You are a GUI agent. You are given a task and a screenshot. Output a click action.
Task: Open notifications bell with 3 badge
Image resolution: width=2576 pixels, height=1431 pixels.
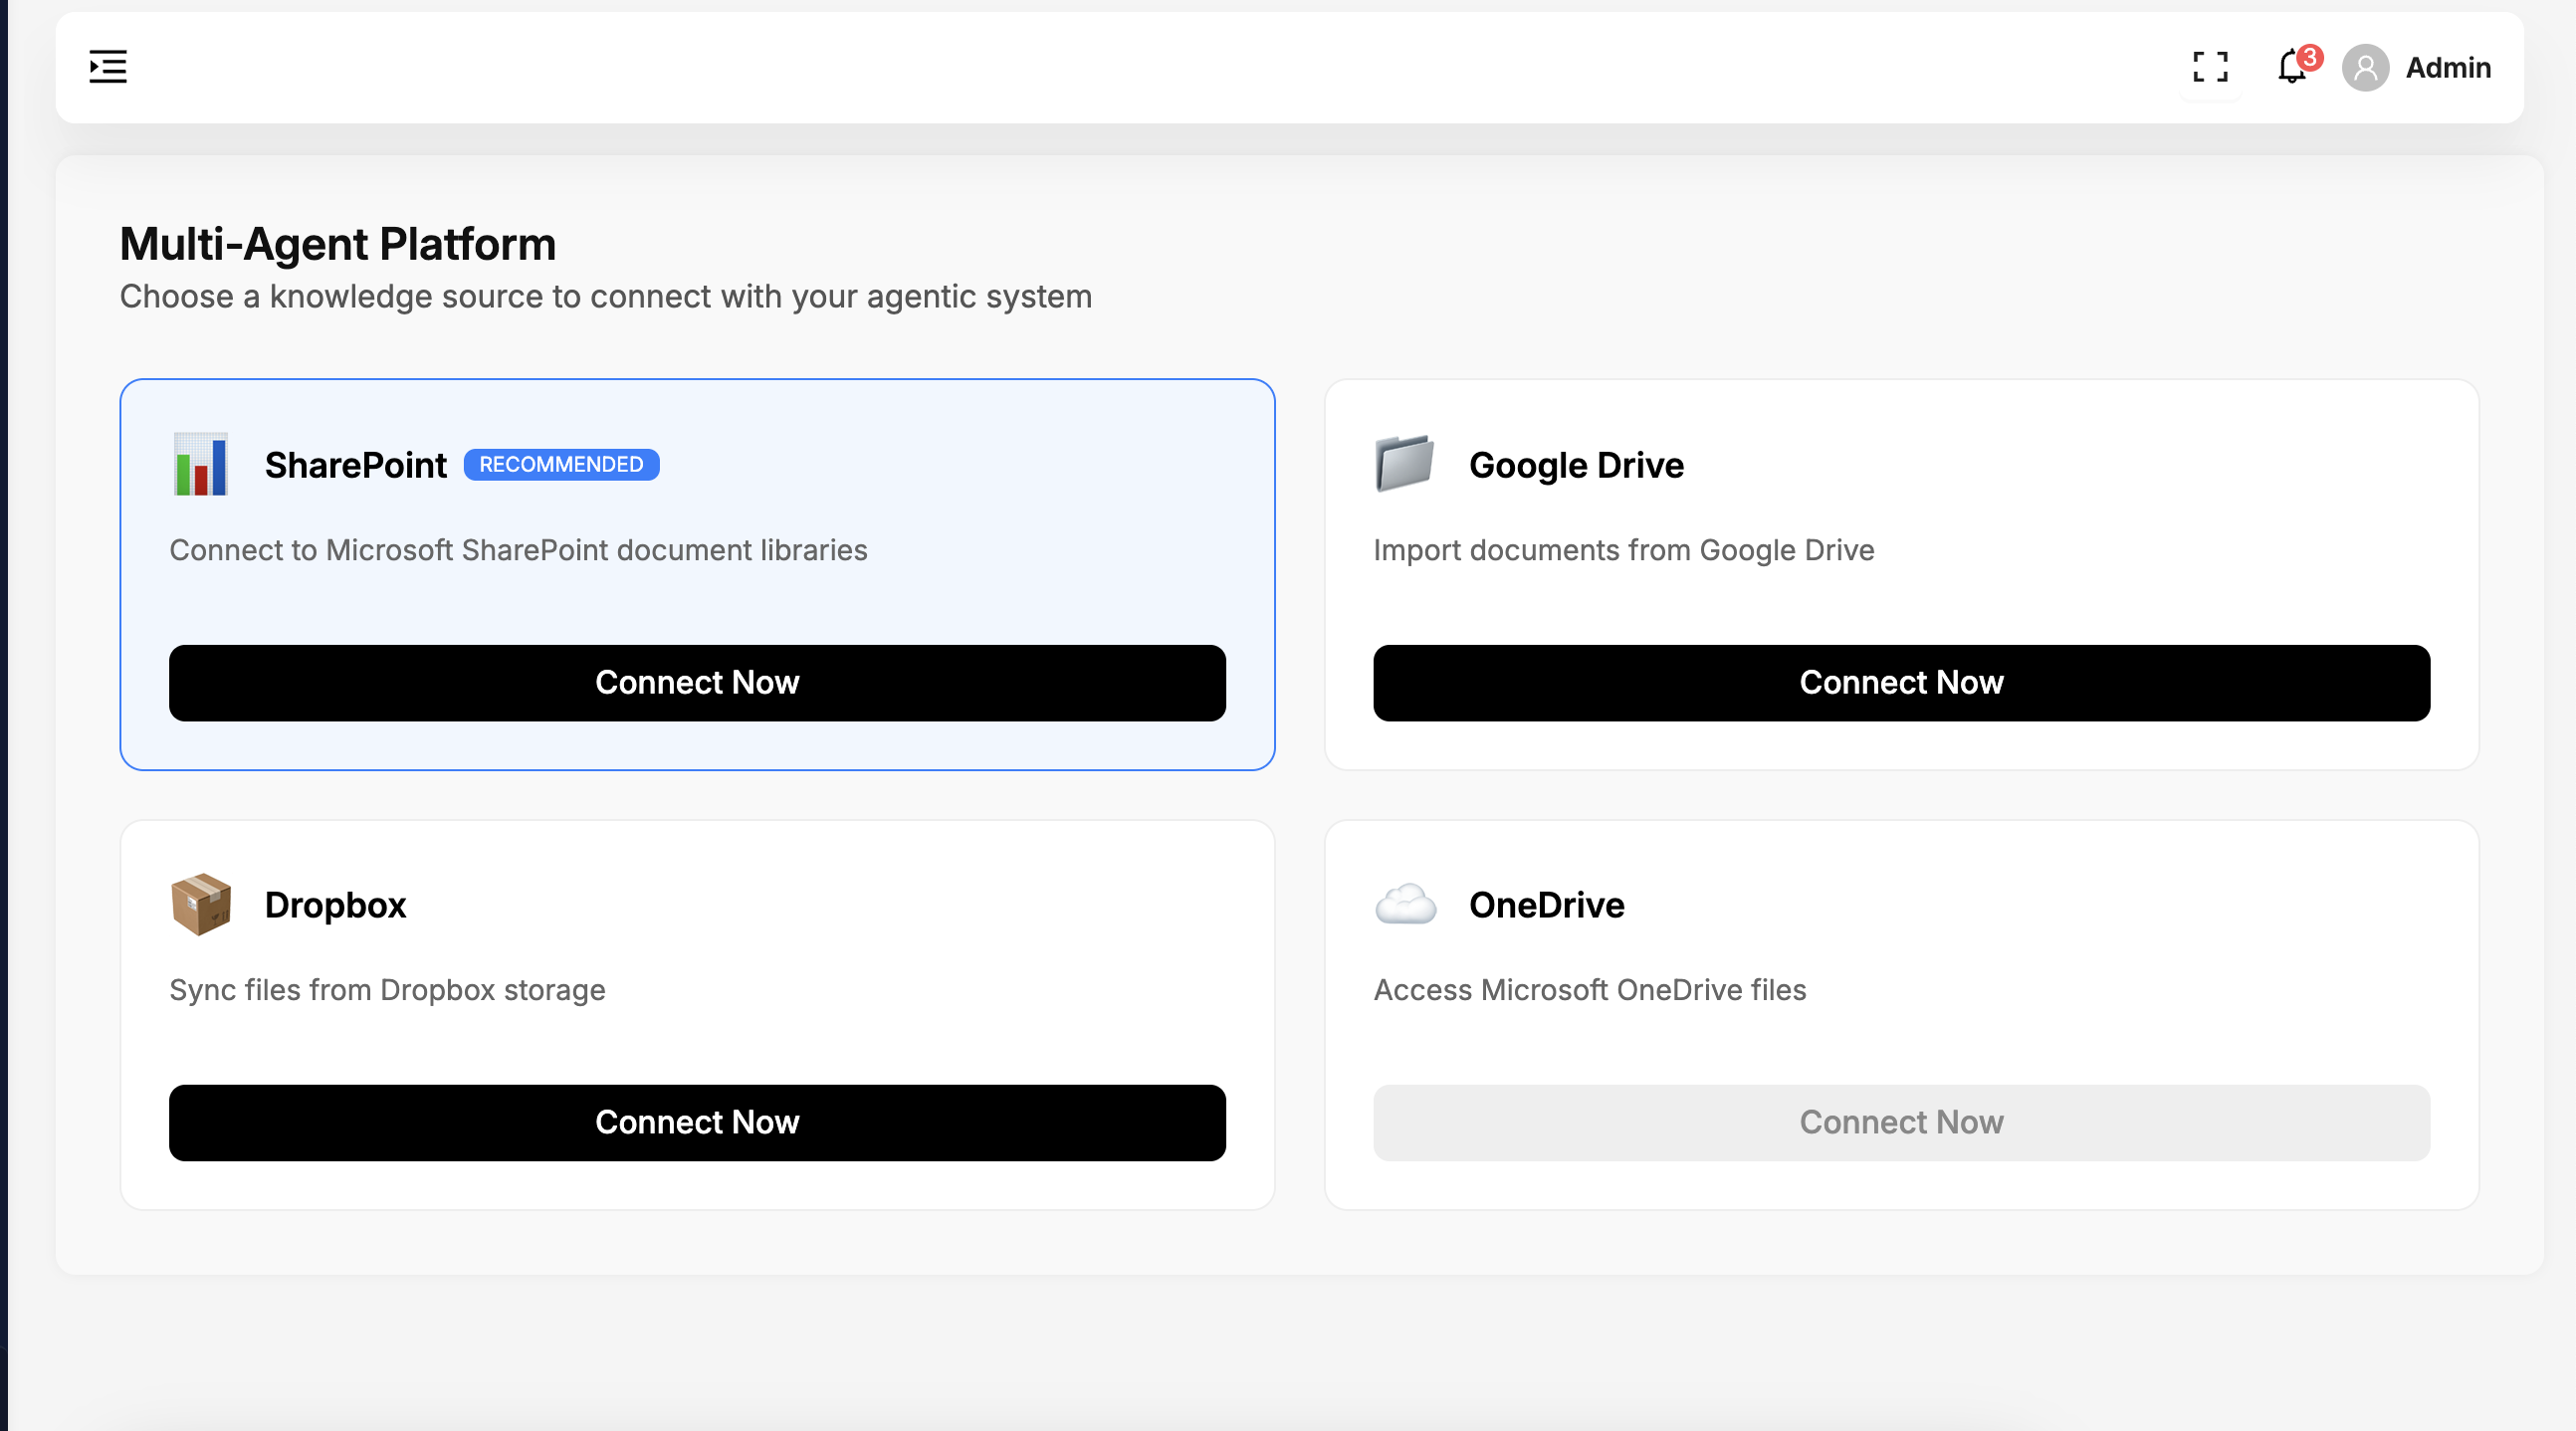[x=2291, y=68]
